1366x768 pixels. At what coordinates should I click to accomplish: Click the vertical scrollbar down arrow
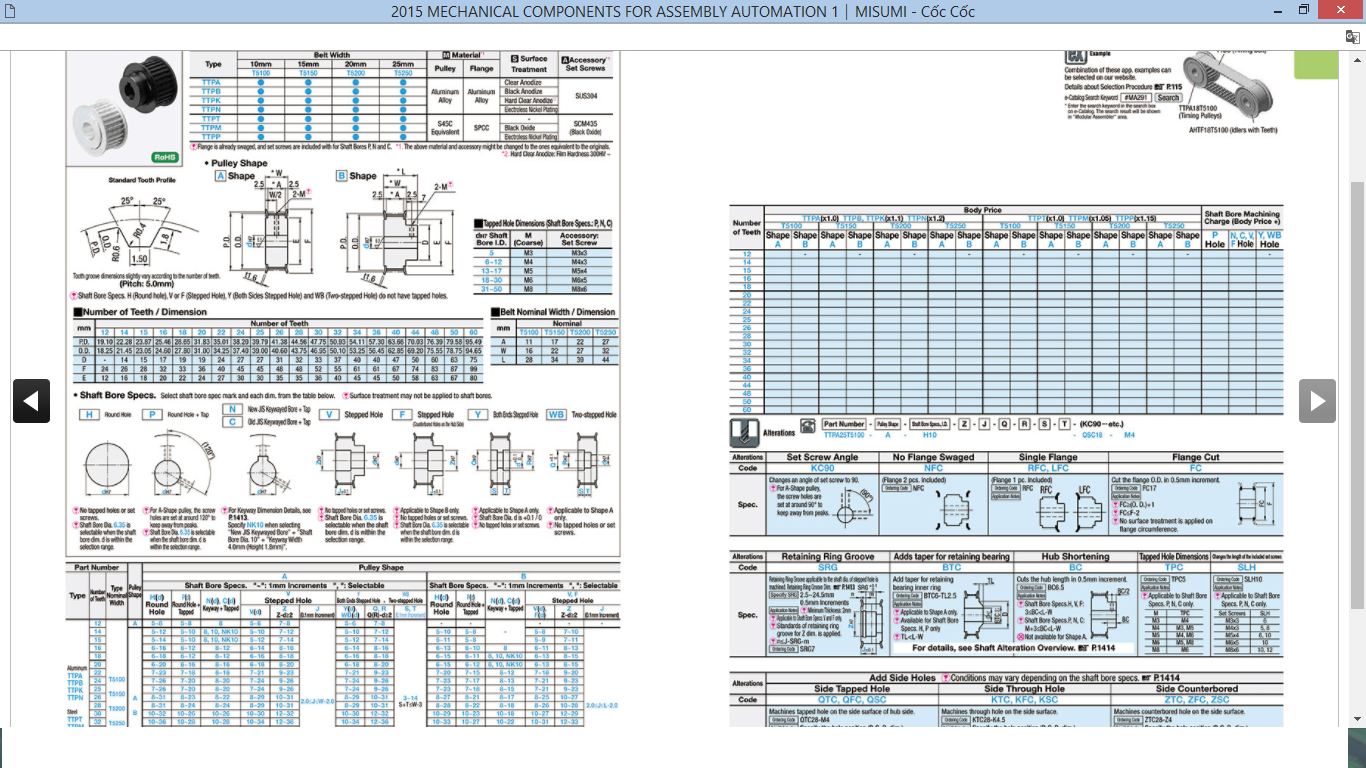click(x=1357, y=718)
